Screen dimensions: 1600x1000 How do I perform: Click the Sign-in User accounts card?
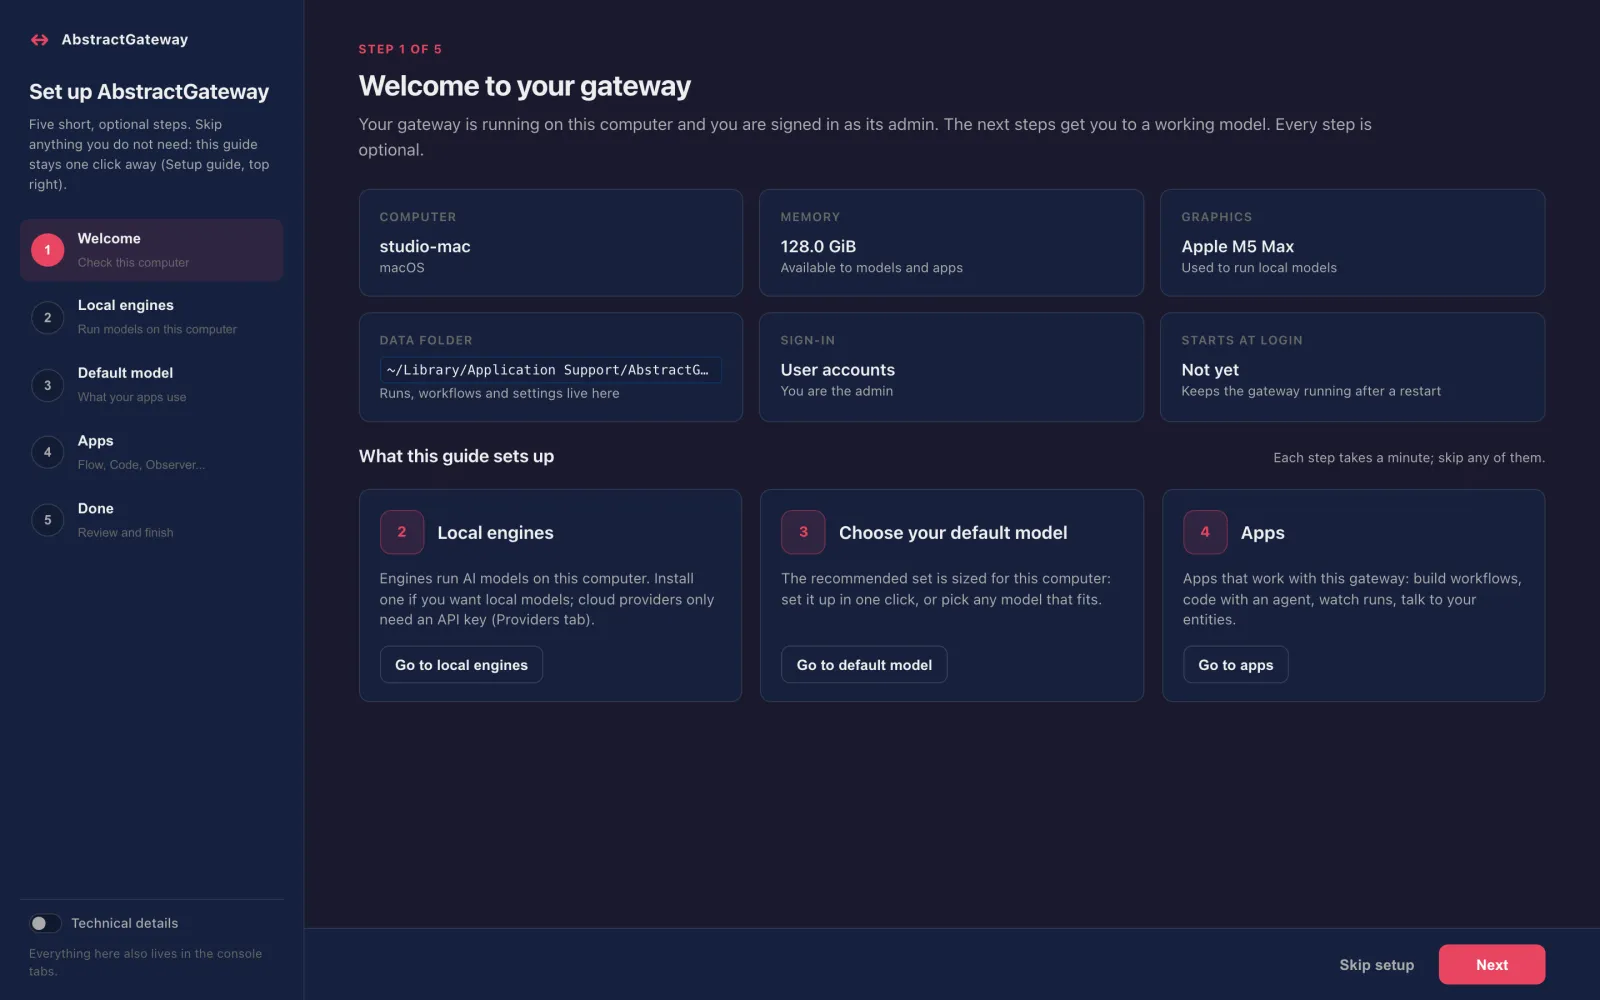pyautogui.click(x=951, y=367)
